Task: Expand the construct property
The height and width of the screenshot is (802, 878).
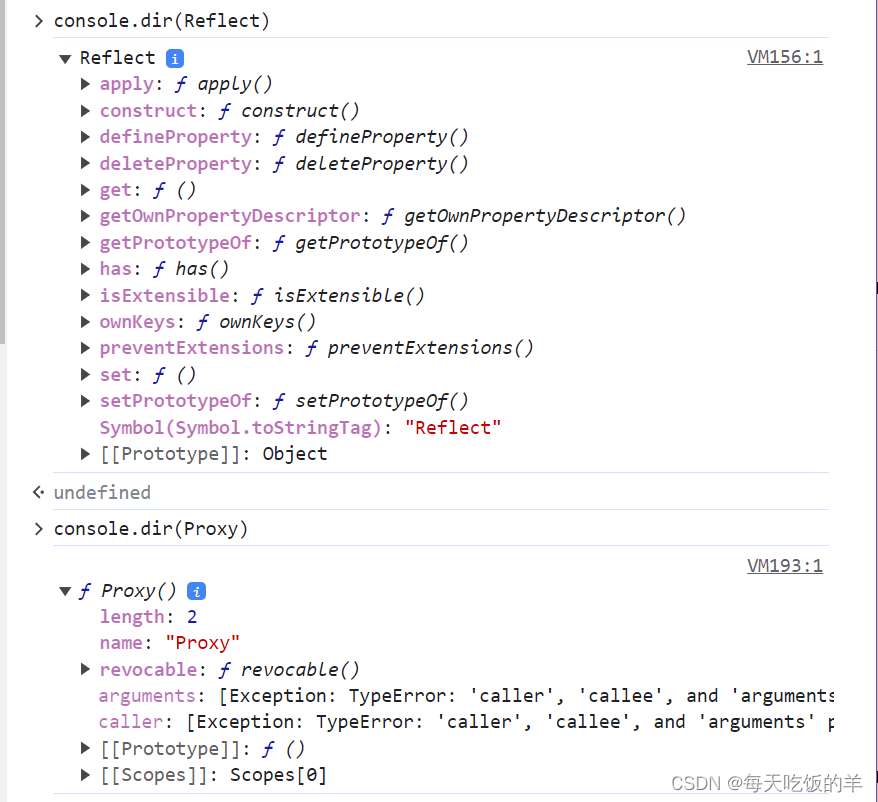Action: pos(85,110)
